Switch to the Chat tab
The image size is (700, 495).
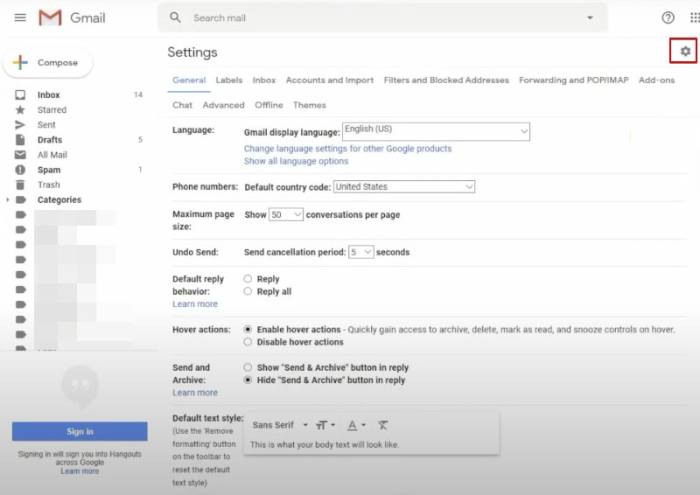(182, 105)
